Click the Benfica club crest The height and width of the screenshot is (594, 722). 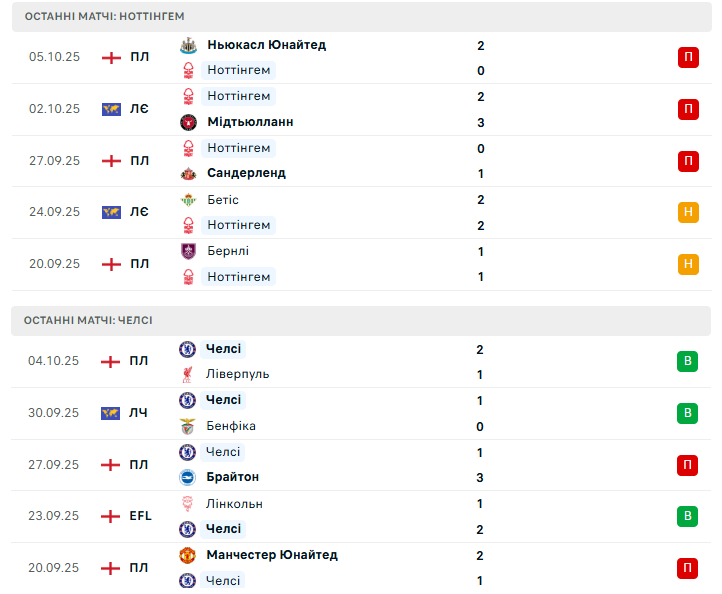(x=187, y=426)
